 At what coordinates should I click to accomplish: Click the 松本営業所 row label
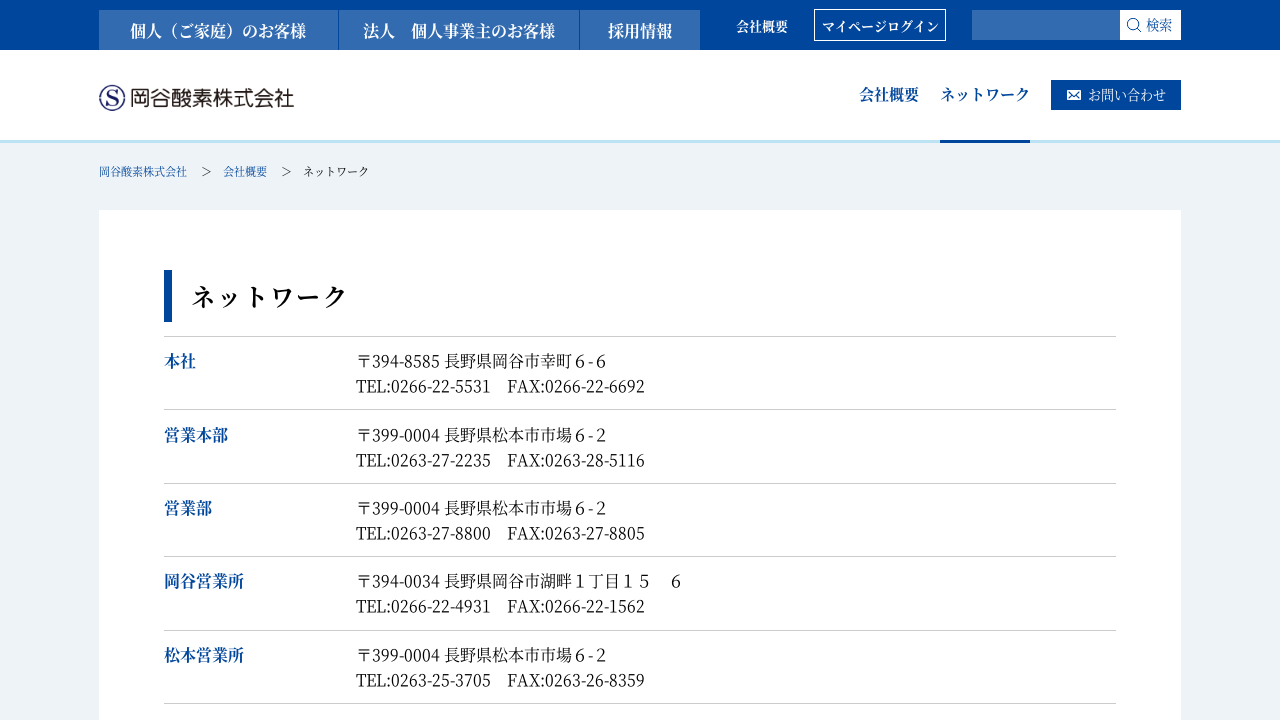(x=204, y=655)
